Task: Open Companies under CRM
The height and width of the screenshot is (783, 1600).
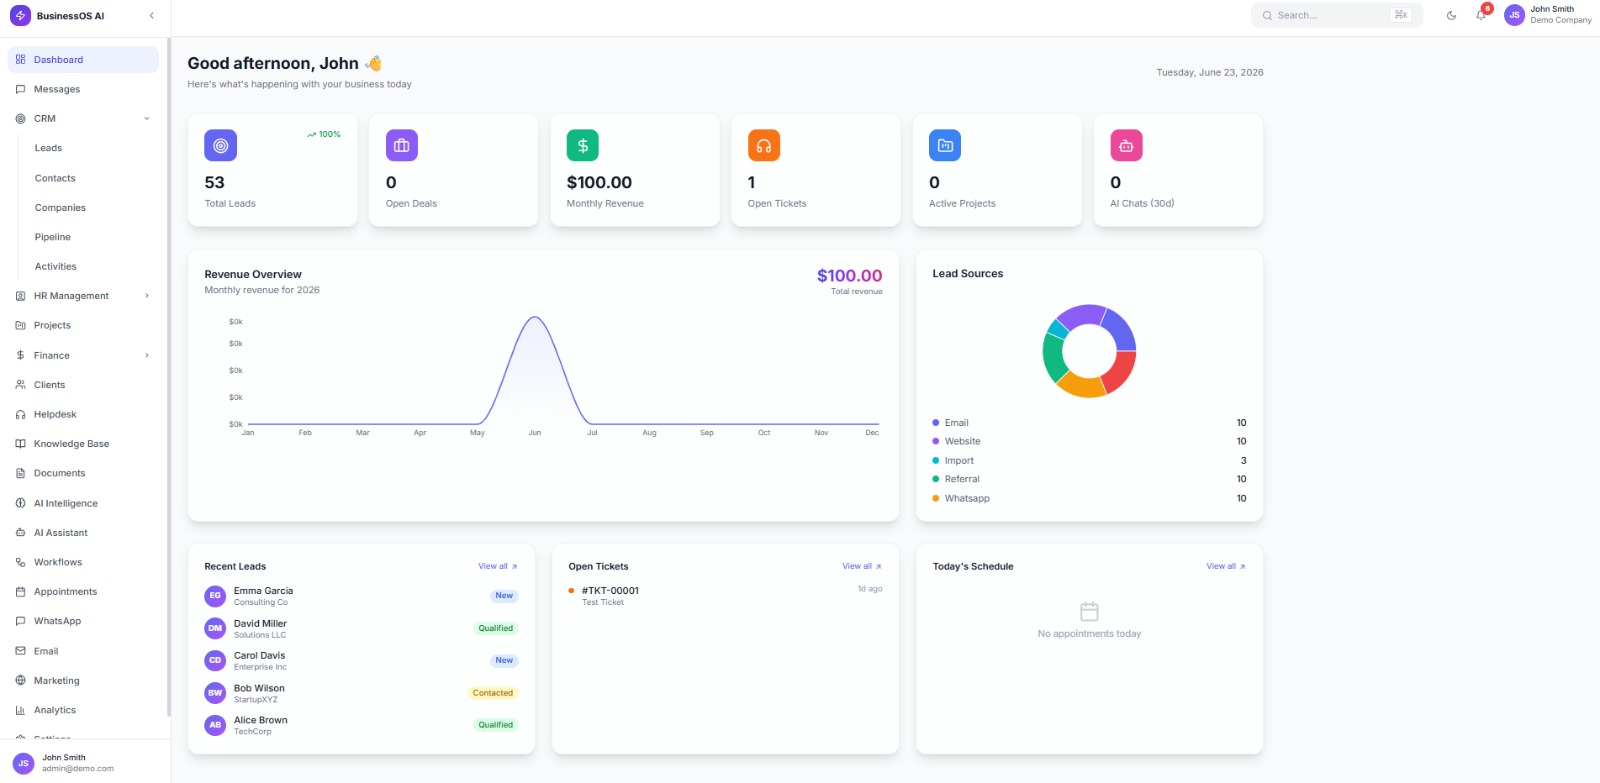Action: [x=60, y=208]
